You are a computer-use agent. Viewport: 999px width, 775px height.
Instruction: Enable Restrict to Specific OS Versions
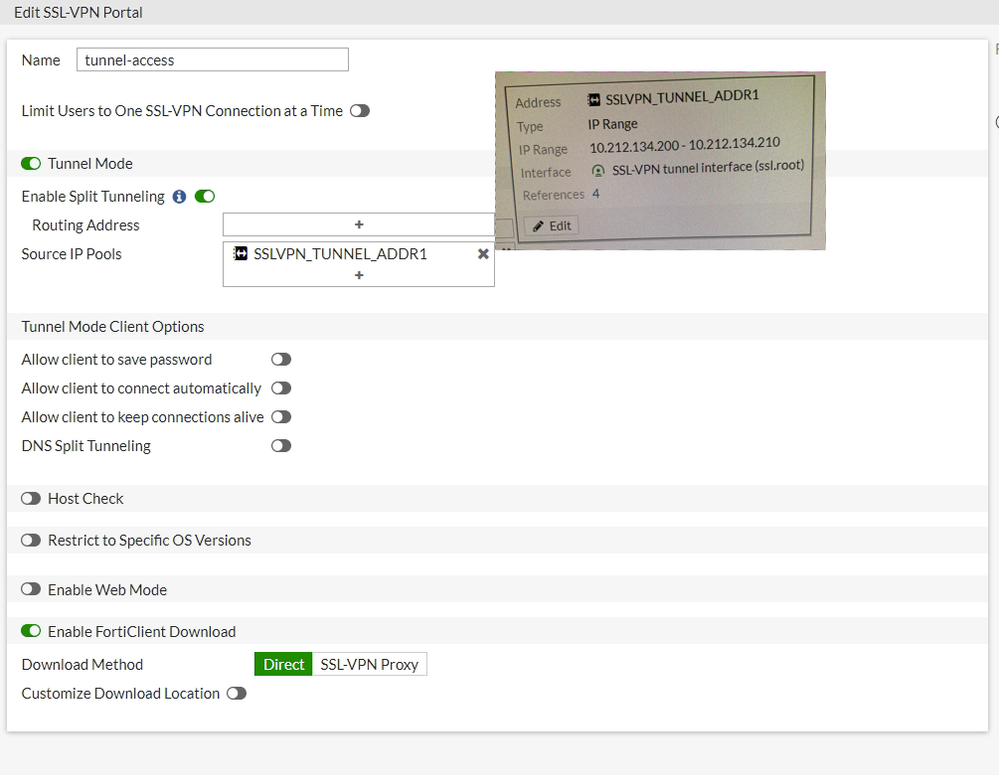(x=31, y=540)
